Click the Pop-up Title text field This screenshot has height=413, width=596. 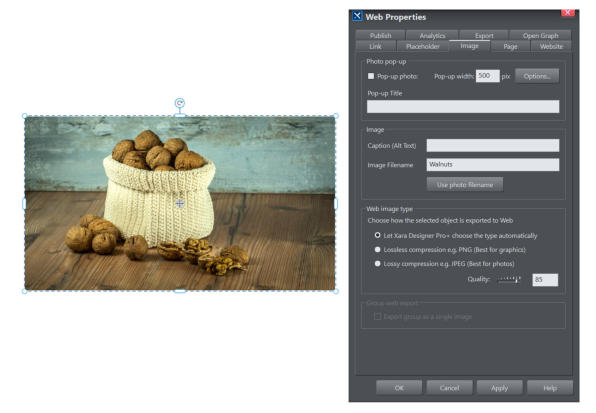coord(463,106)
